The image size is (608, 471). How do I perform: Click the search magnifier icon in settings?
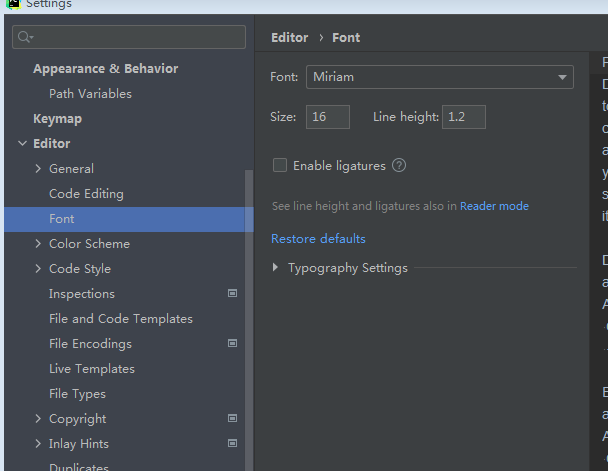26,38
